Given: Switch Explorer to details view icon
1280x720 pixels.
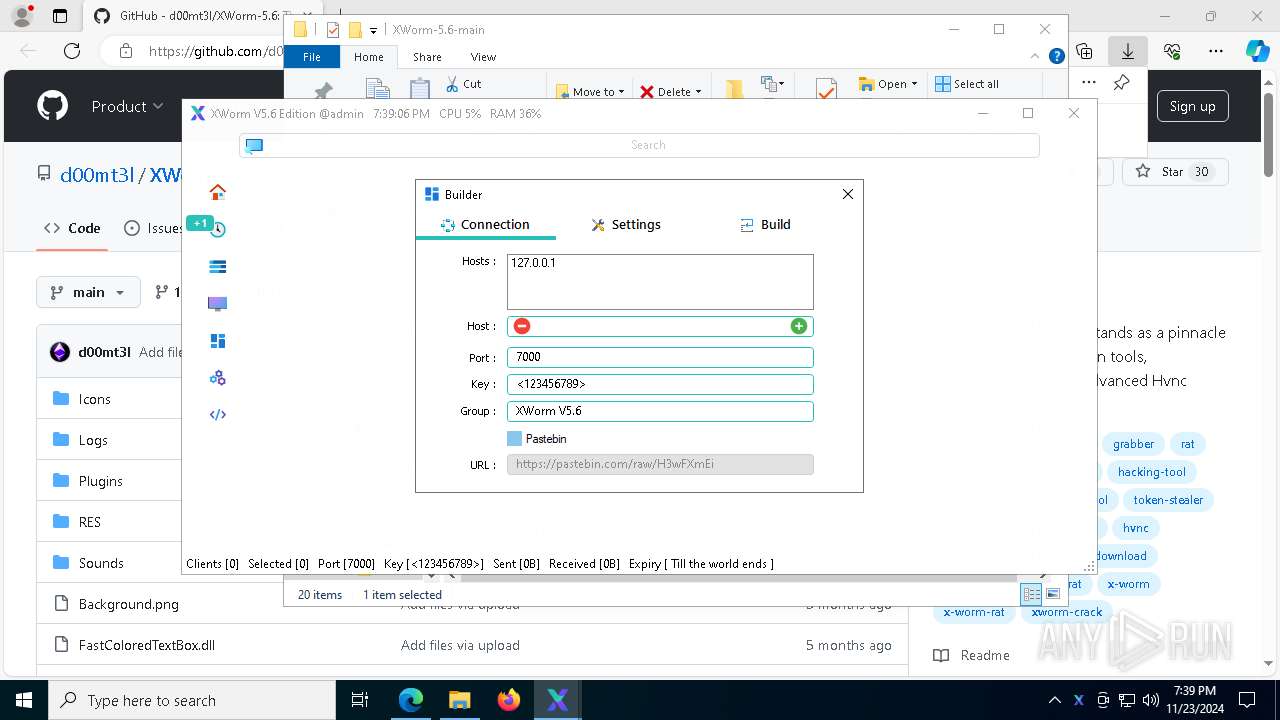Looking at the screenshot, I should pos(1031,594).
